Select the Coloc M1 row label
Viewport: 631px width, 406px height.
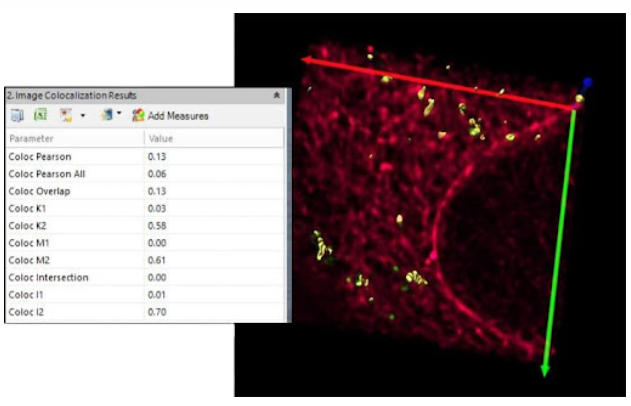tap(29, 243)
